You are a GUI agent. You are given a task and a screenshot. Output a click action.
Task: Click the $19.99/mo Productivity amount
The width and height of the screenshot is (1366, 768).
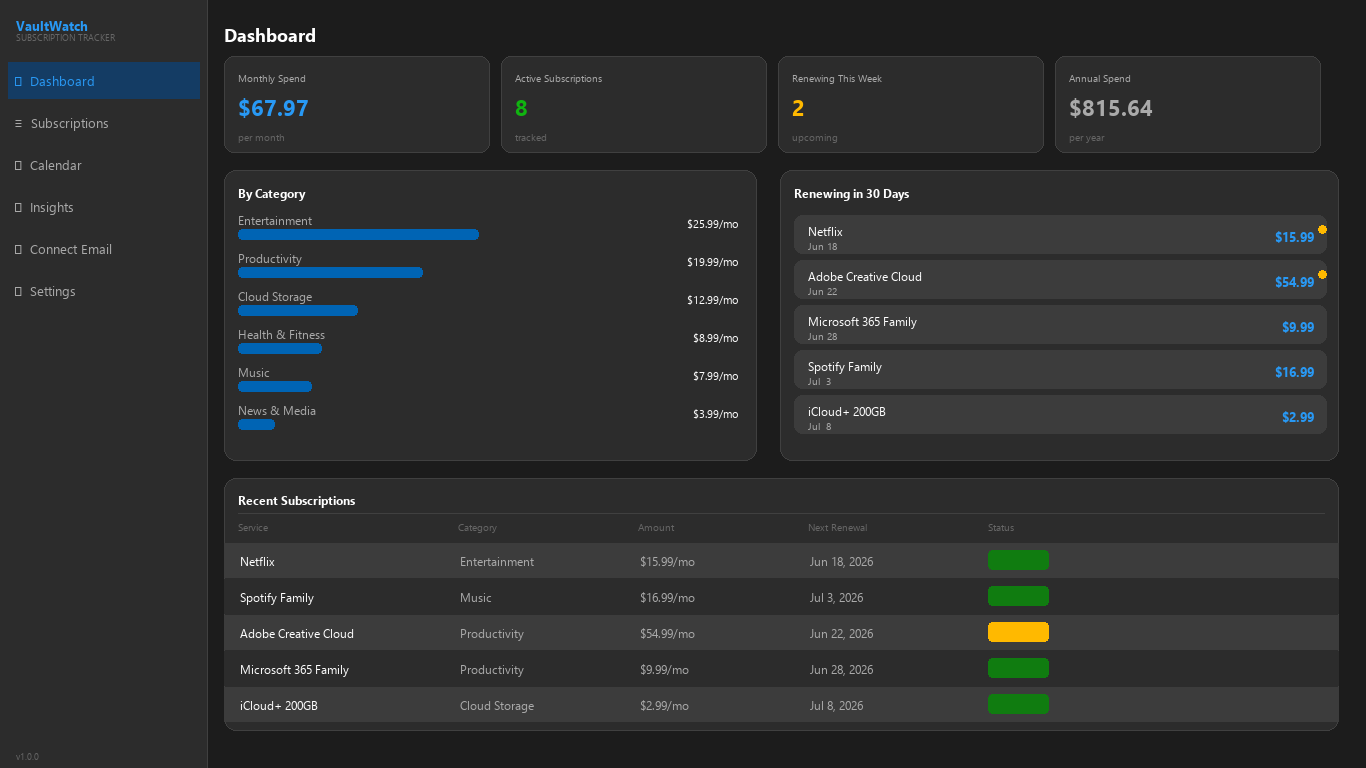click(x=712, y=262)
